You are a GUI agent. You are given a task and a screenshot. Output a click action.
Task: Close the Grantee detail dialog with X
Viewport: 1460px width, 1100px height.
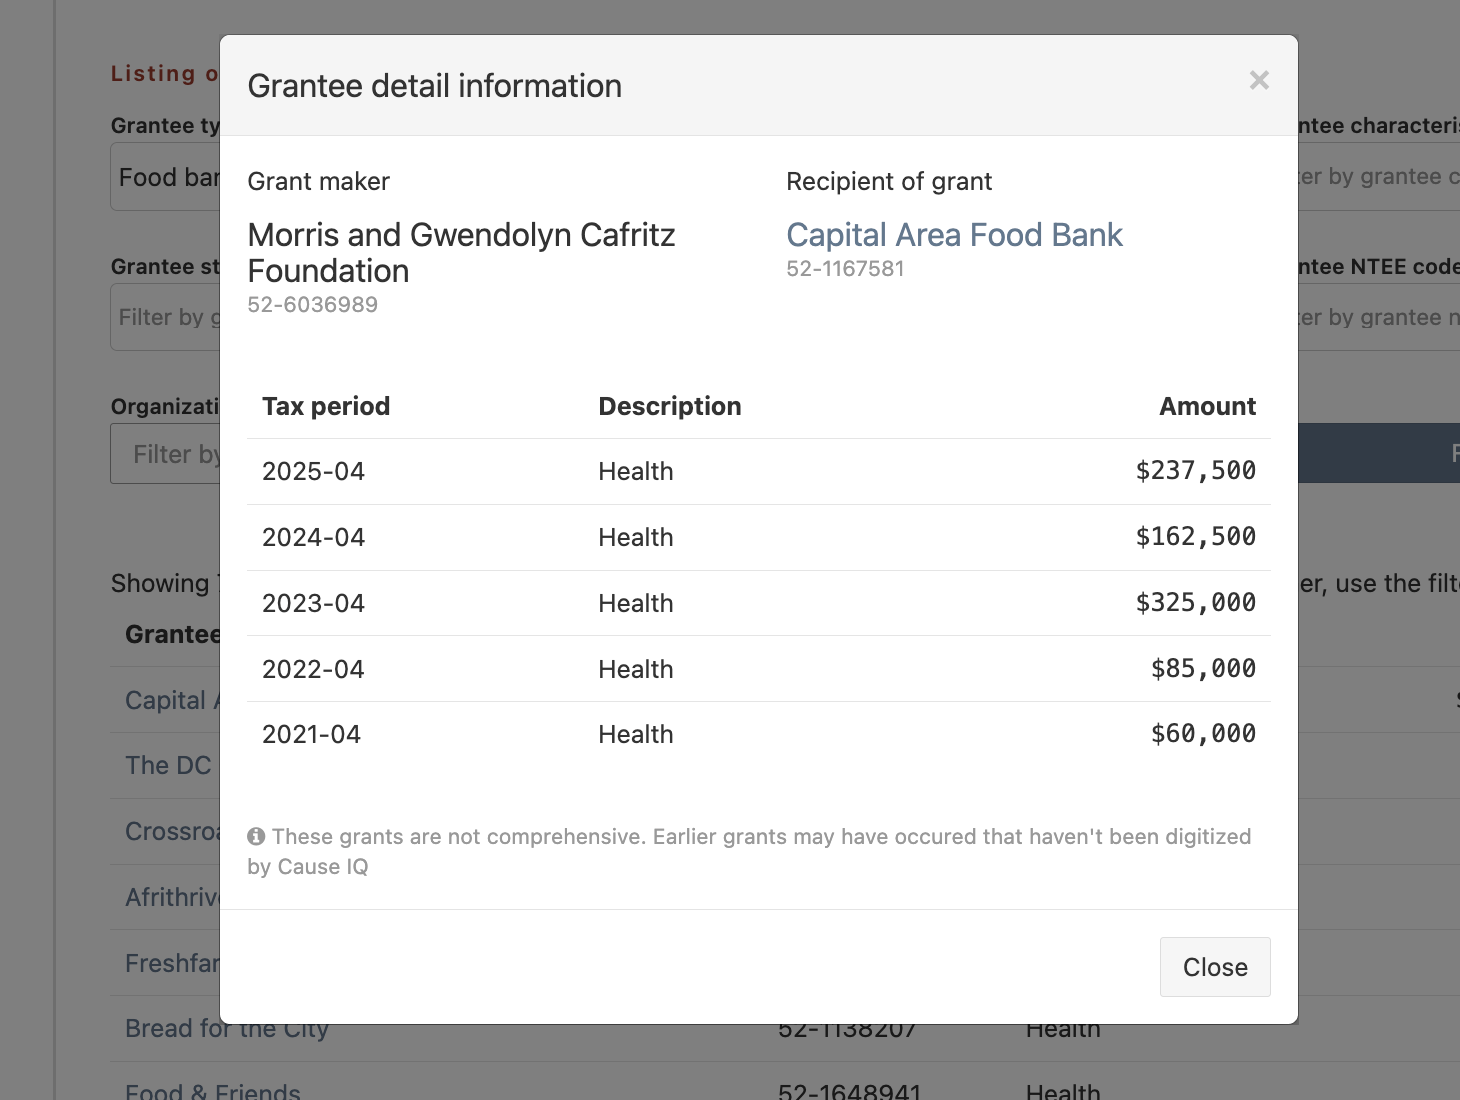click(x=1259, y=80)
